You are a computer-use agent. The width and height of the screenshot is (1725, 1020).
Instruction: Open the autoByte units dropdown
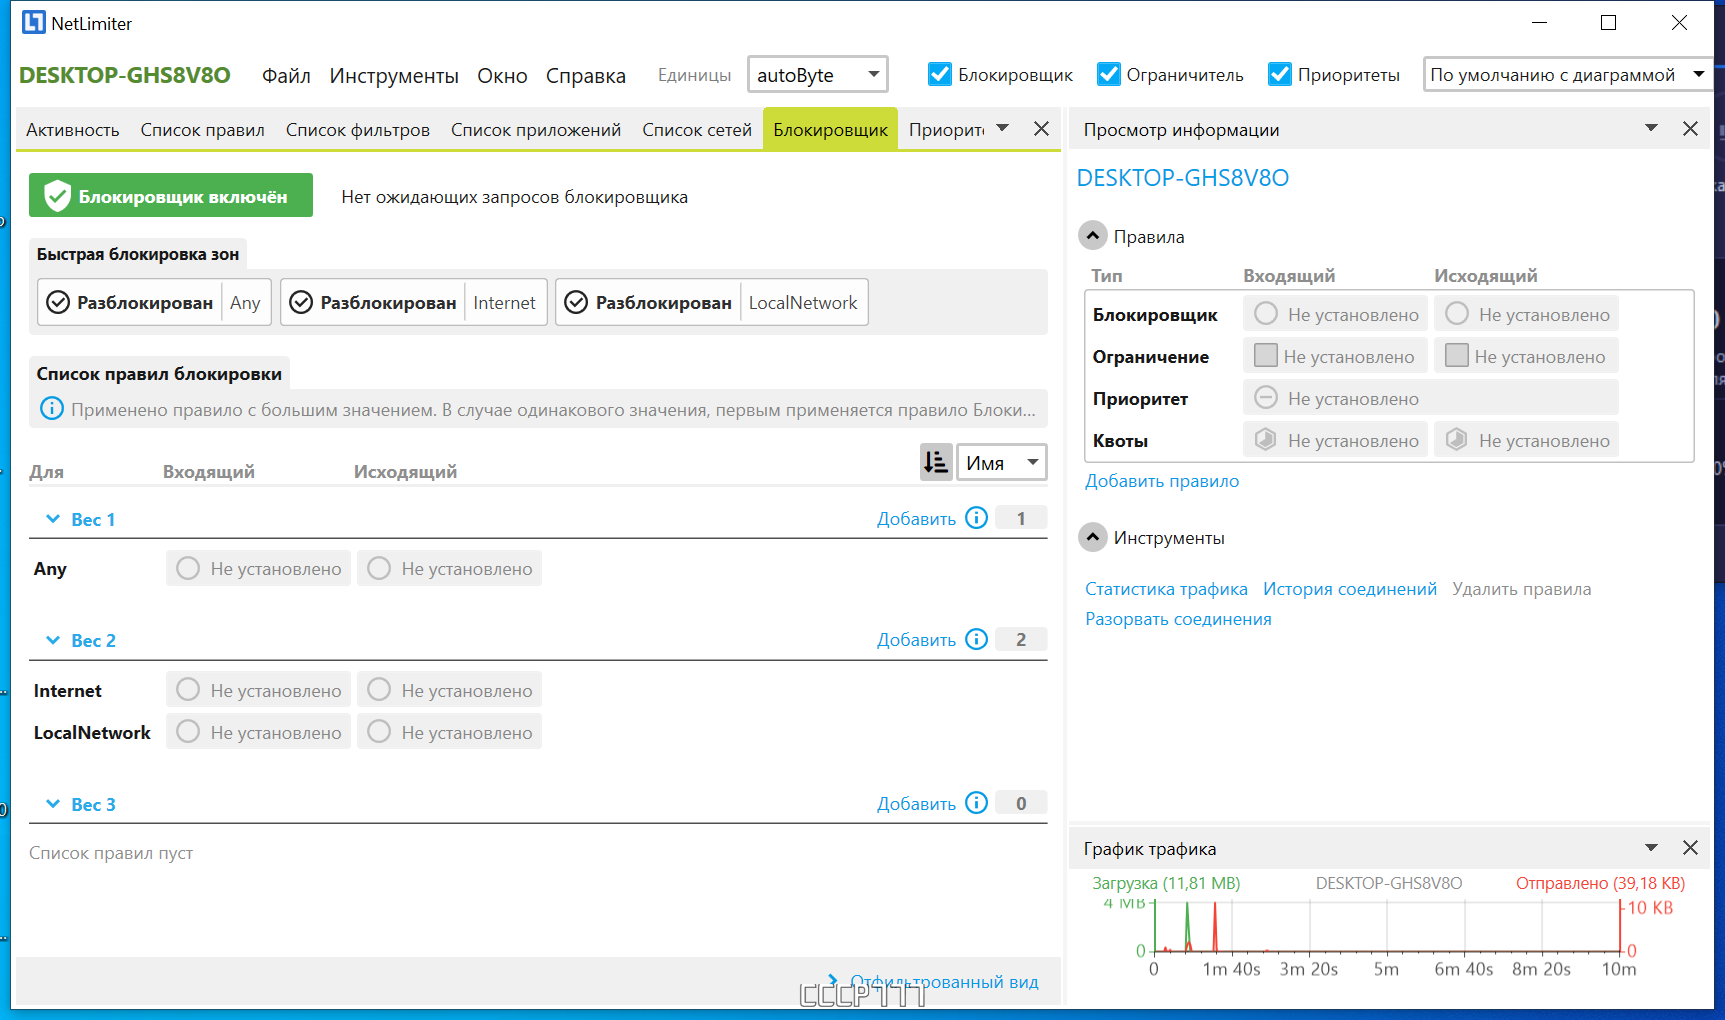tap(818, 74)
